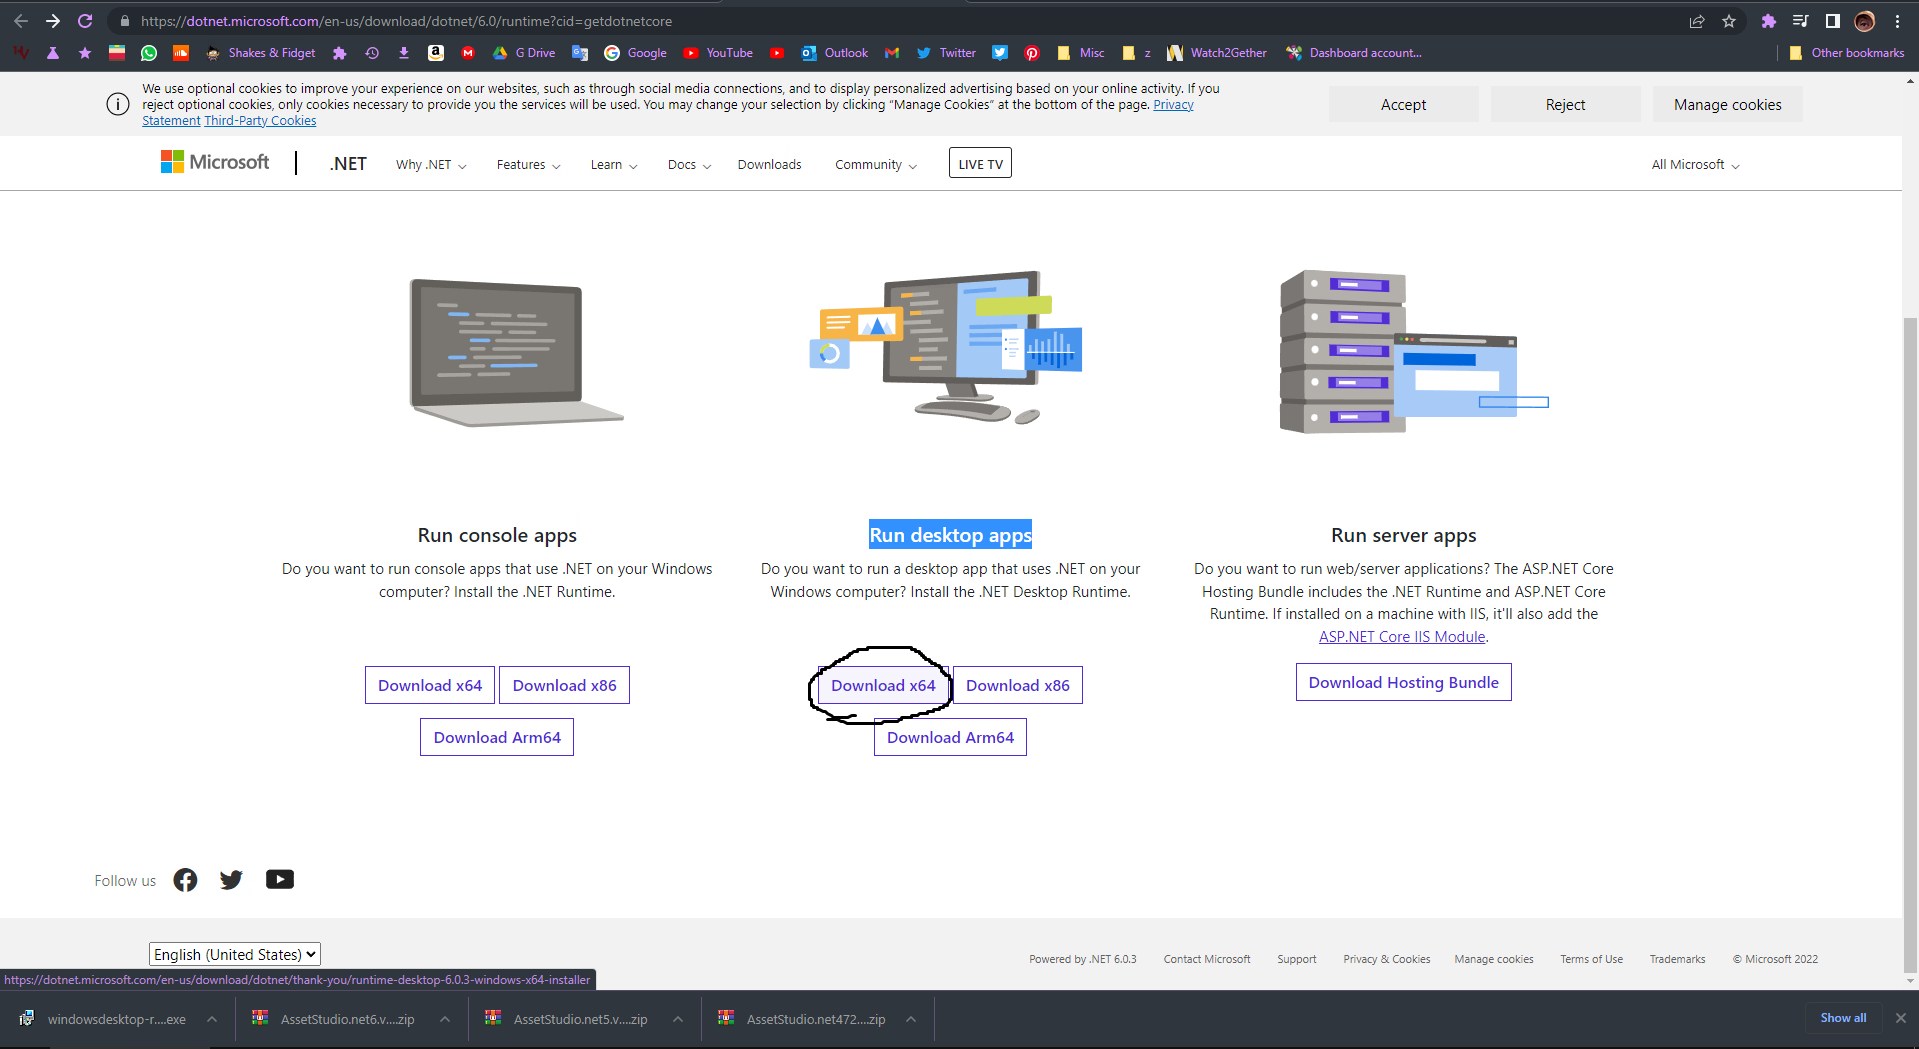1919x1049 pixels.
Task: Download Arm64 console apps runtime
Action: 497,737
